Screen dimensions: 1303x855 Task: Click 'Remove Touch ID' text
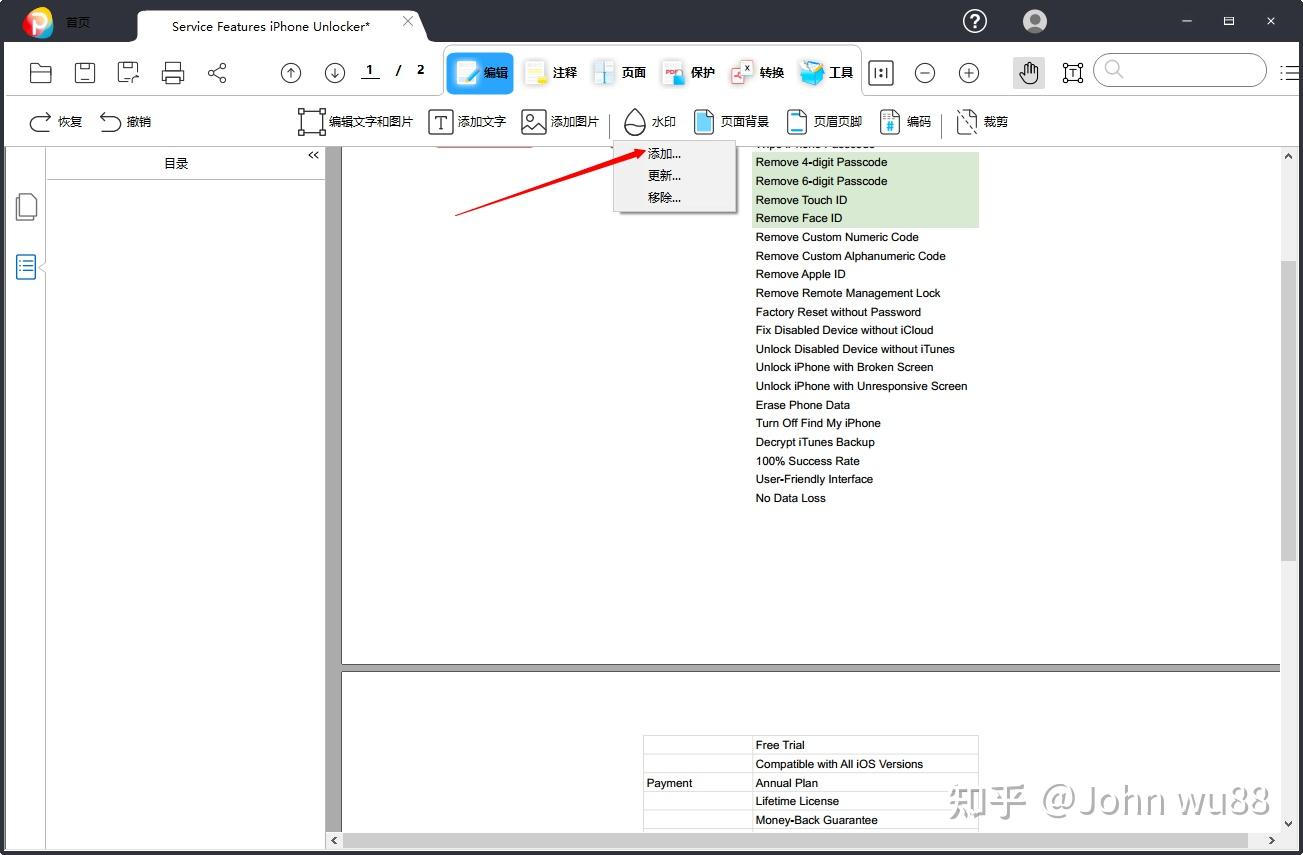coord(801,200)
